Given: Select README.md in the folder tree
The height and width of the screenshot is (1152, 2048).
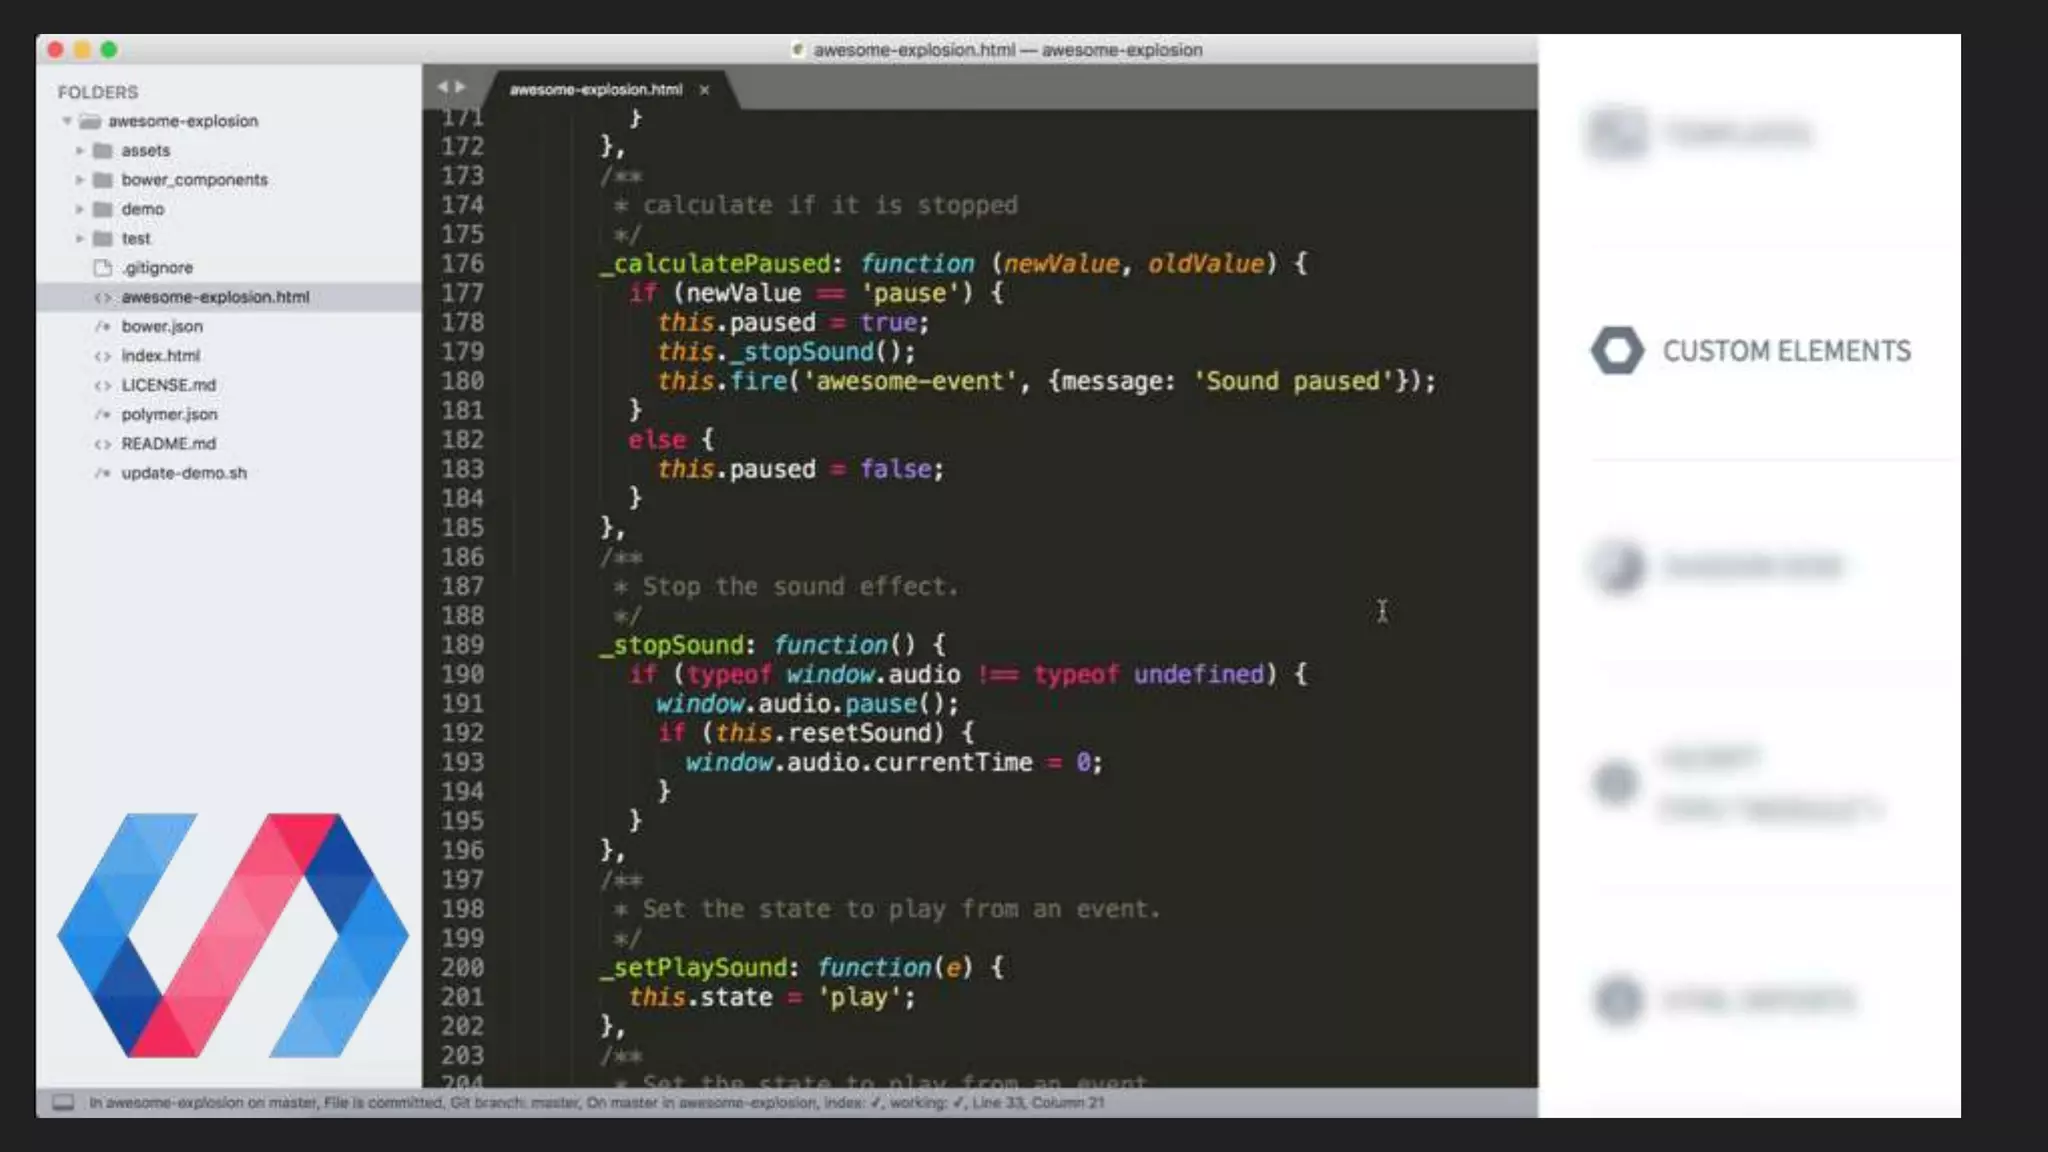Looking at the screenshot, I should 168,444.
